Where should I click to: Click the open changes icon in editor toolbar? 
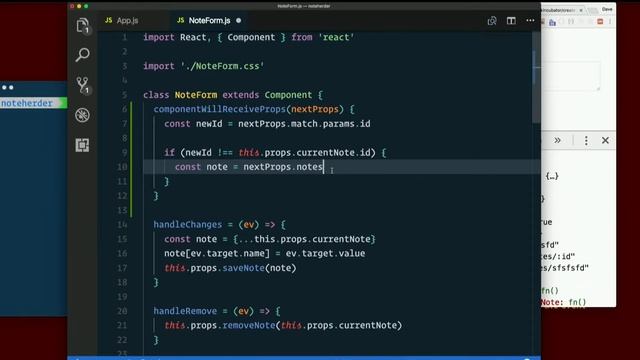pos(492,21)
